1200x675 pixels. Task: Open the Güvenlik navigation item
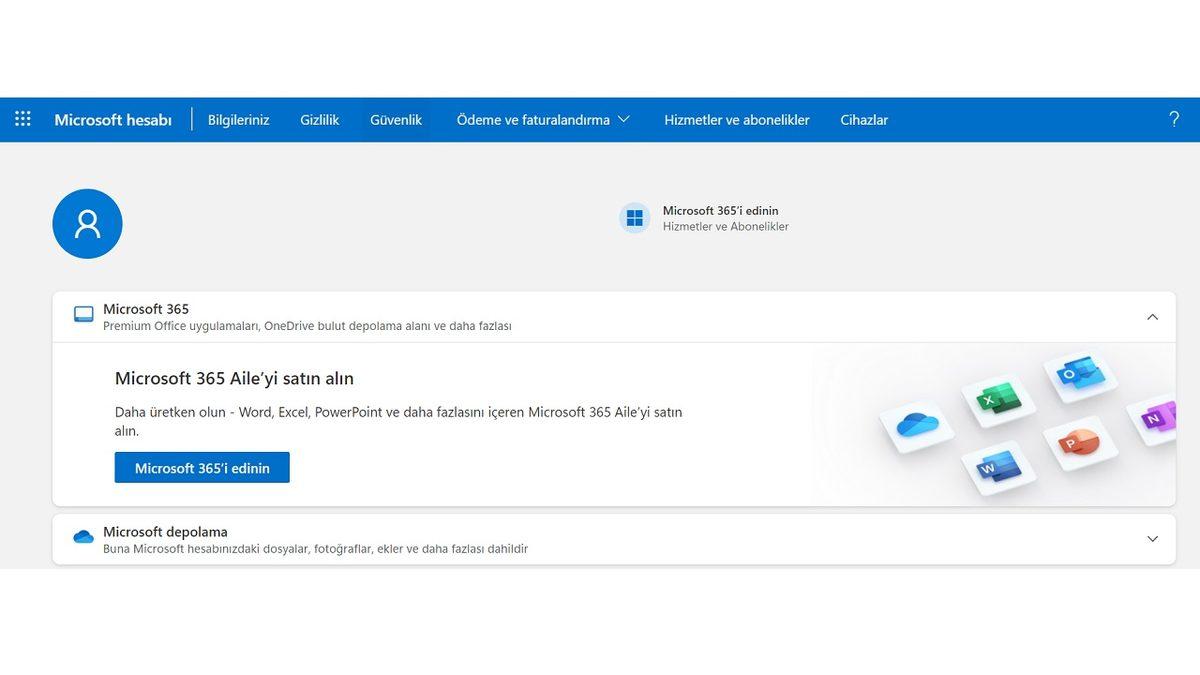point(395,119)
